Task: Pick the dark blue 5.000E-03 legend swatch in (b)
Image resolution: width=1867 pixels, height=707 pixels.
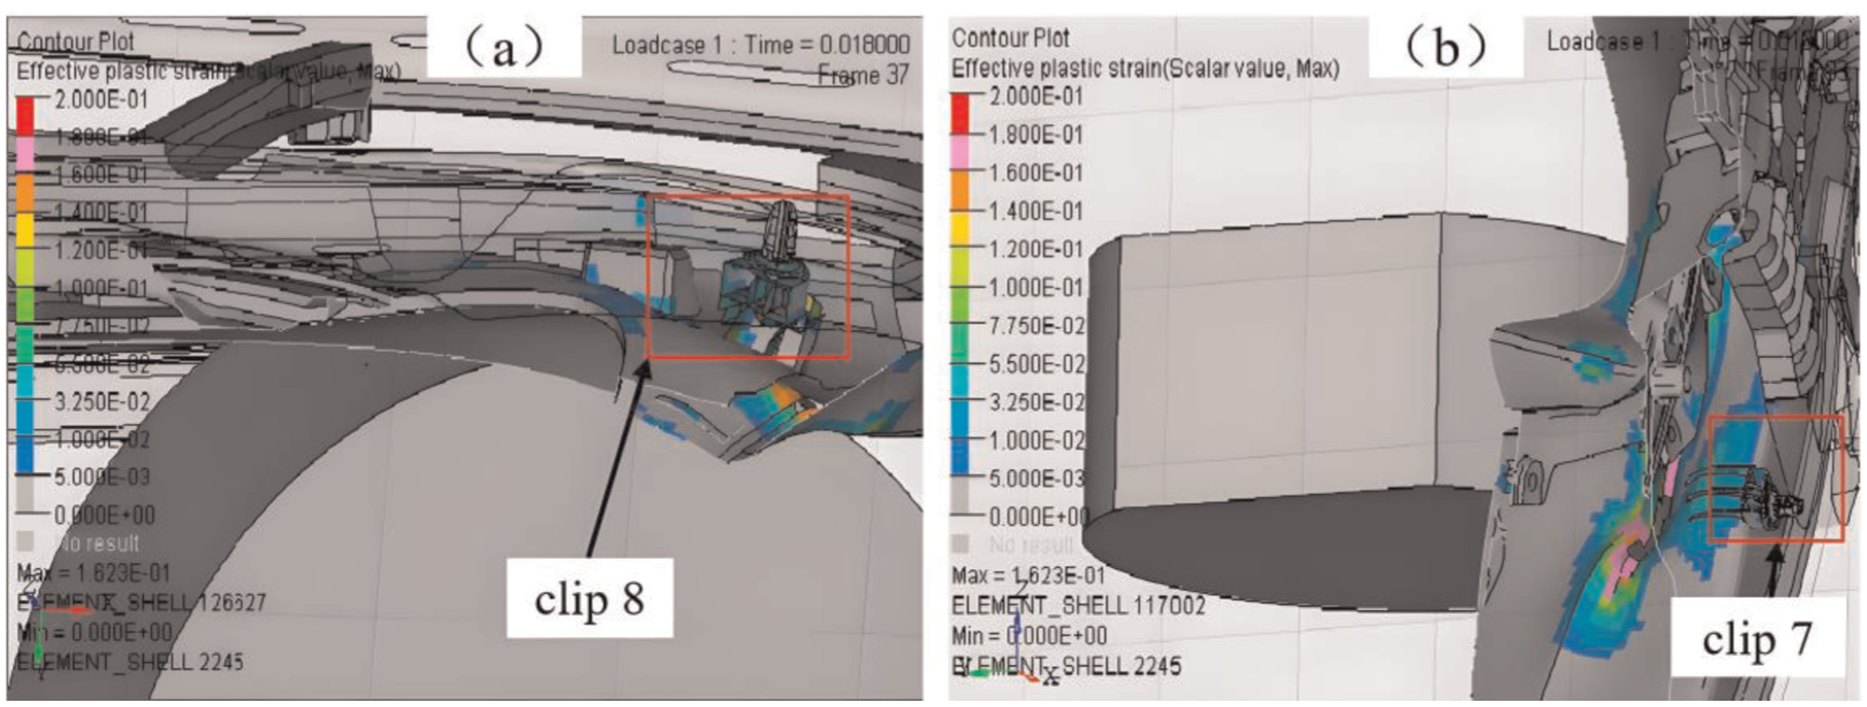Action: coord(960,459)
